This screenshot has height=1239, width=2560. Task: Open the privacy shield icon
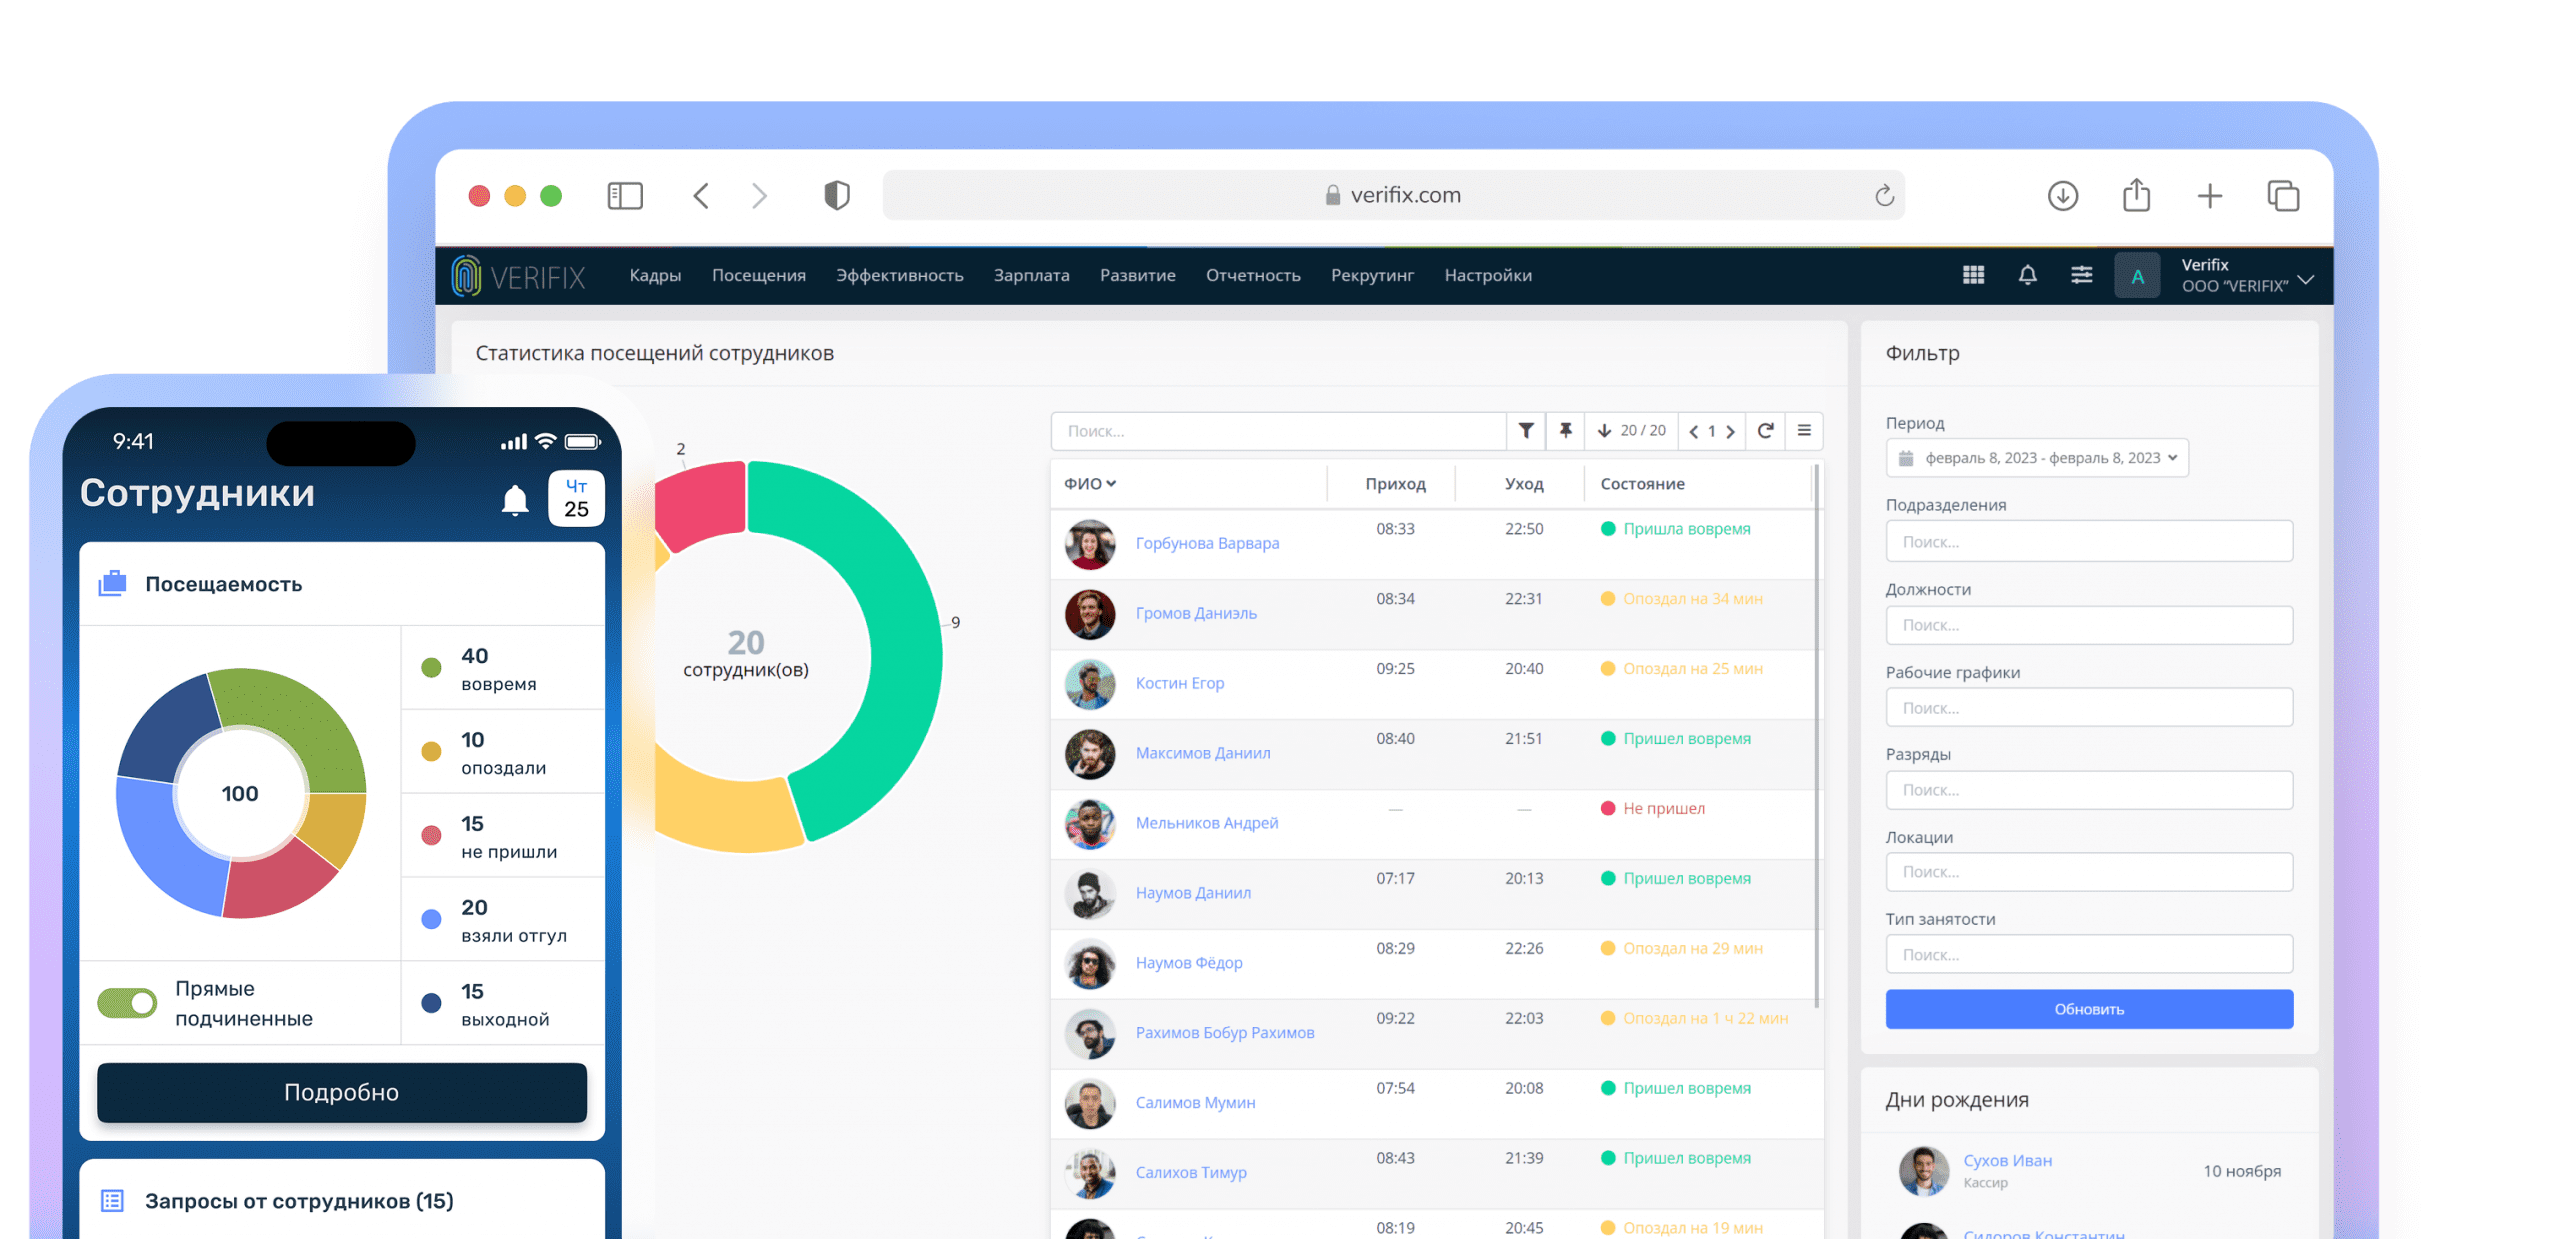837,195
